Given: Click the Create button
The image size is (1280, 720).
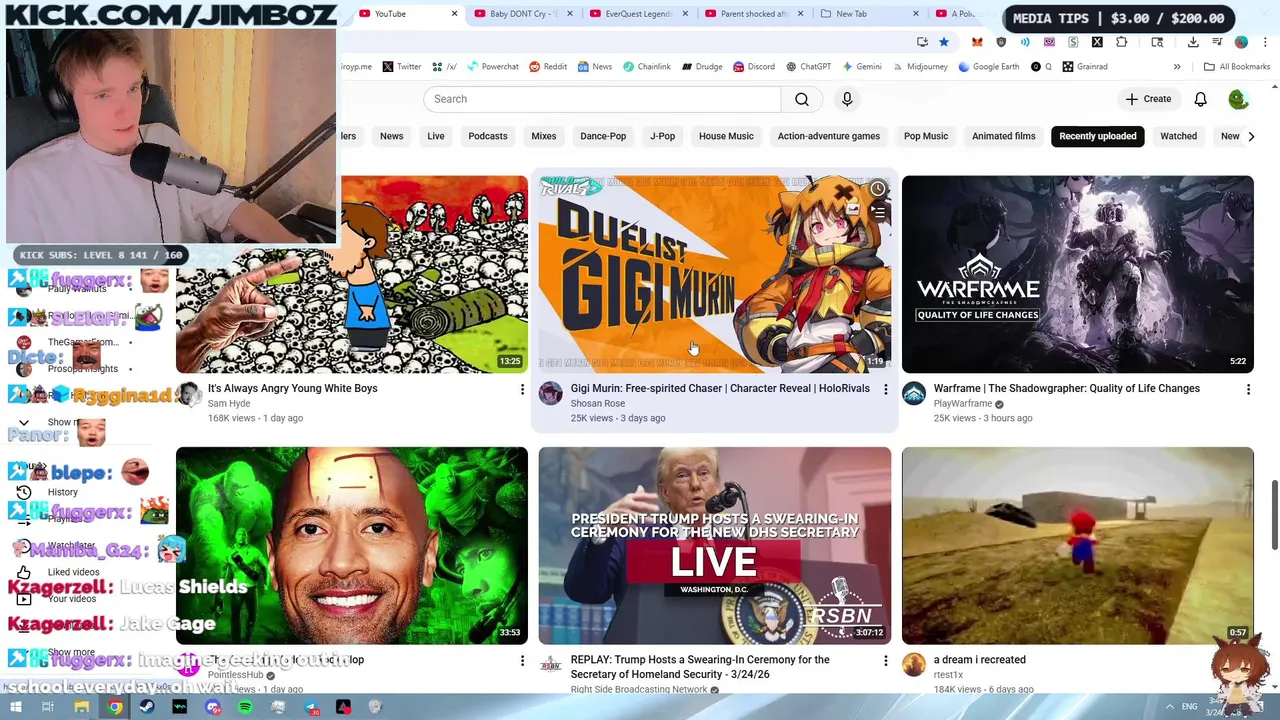Looking at the screenshot, I should pyautogui.click(x=1148, y=99).
